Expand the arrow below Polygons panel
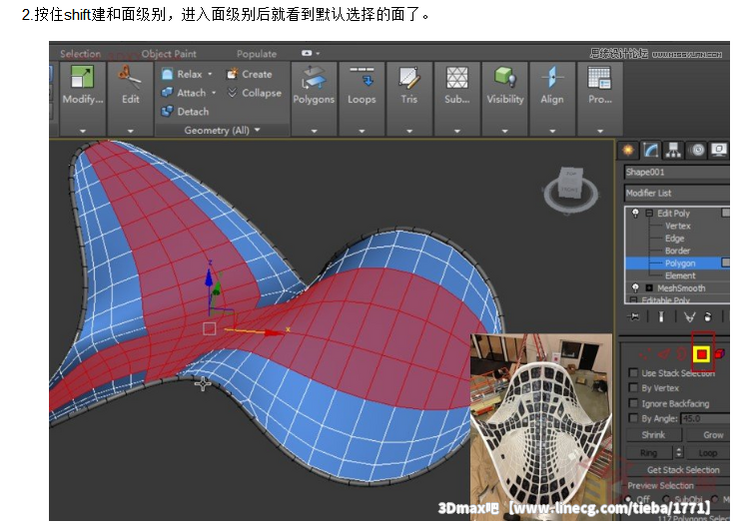Viewport: 750px width, 527px height. coord(314,131)
